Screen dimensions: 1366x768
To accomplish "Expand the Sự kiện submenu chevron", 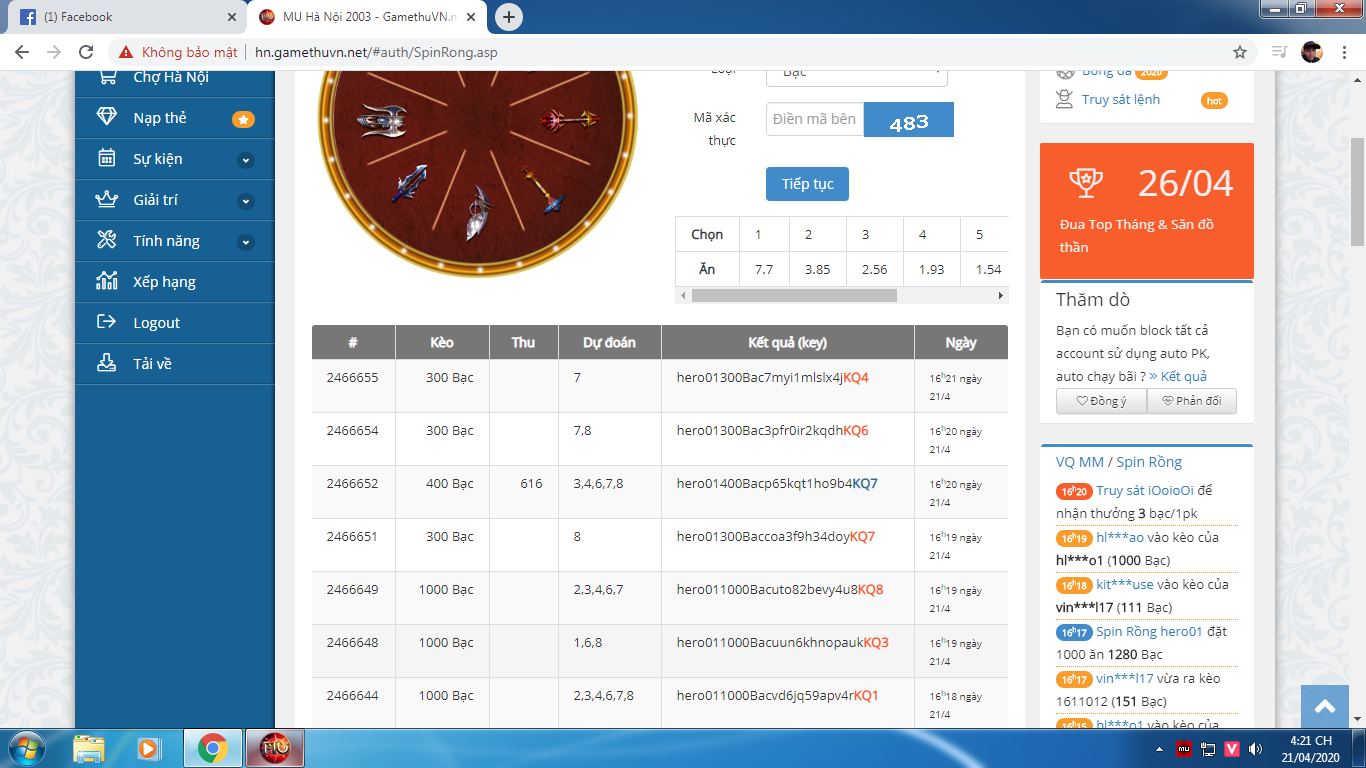I will coord(246,160).
